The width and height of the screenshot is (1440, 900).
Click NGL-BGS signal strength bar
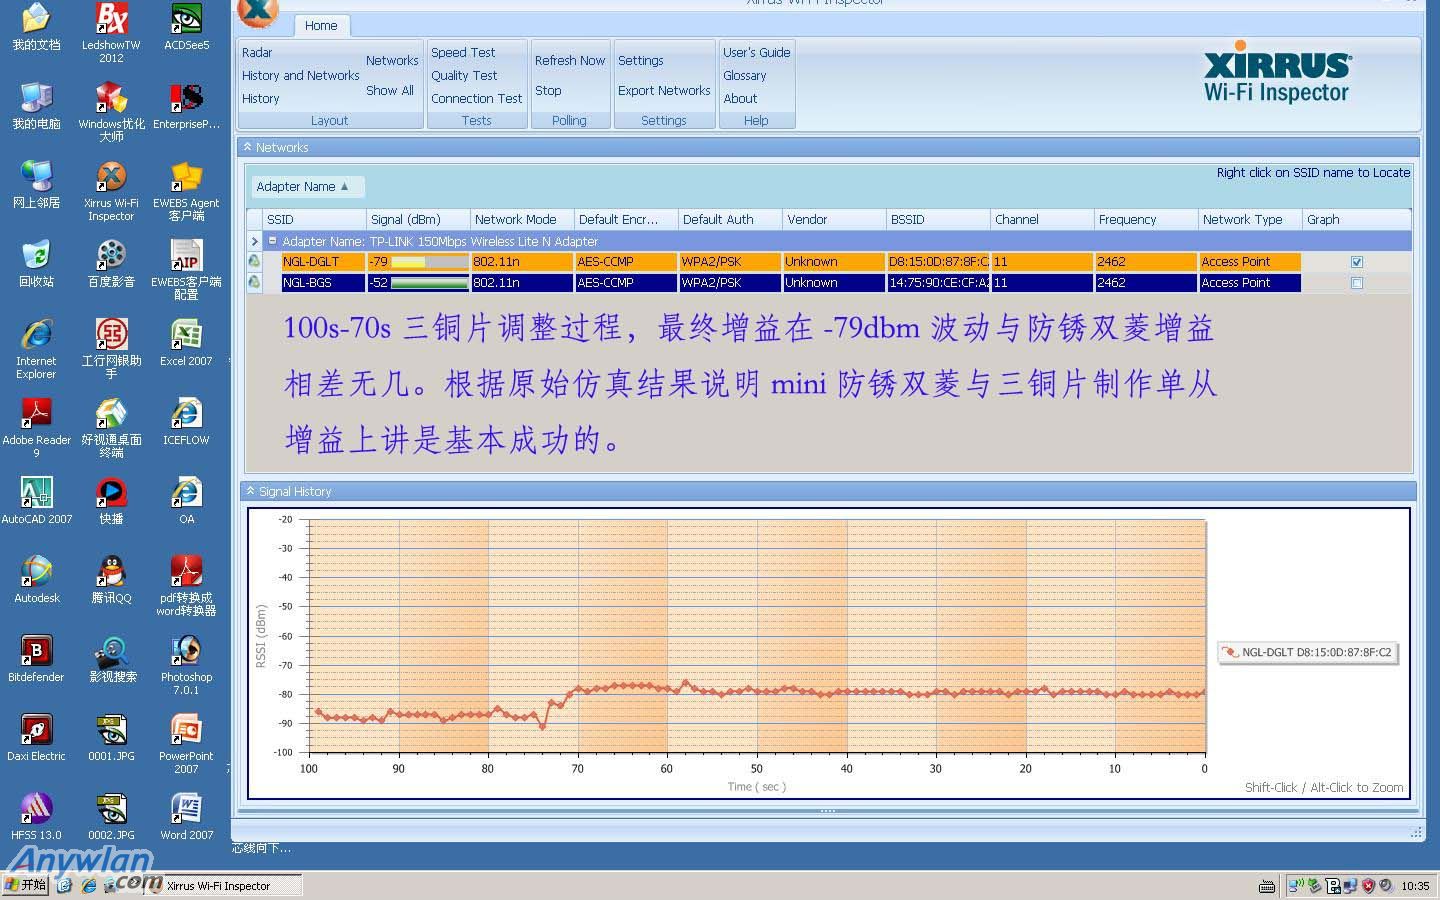(x=429, y=283)
